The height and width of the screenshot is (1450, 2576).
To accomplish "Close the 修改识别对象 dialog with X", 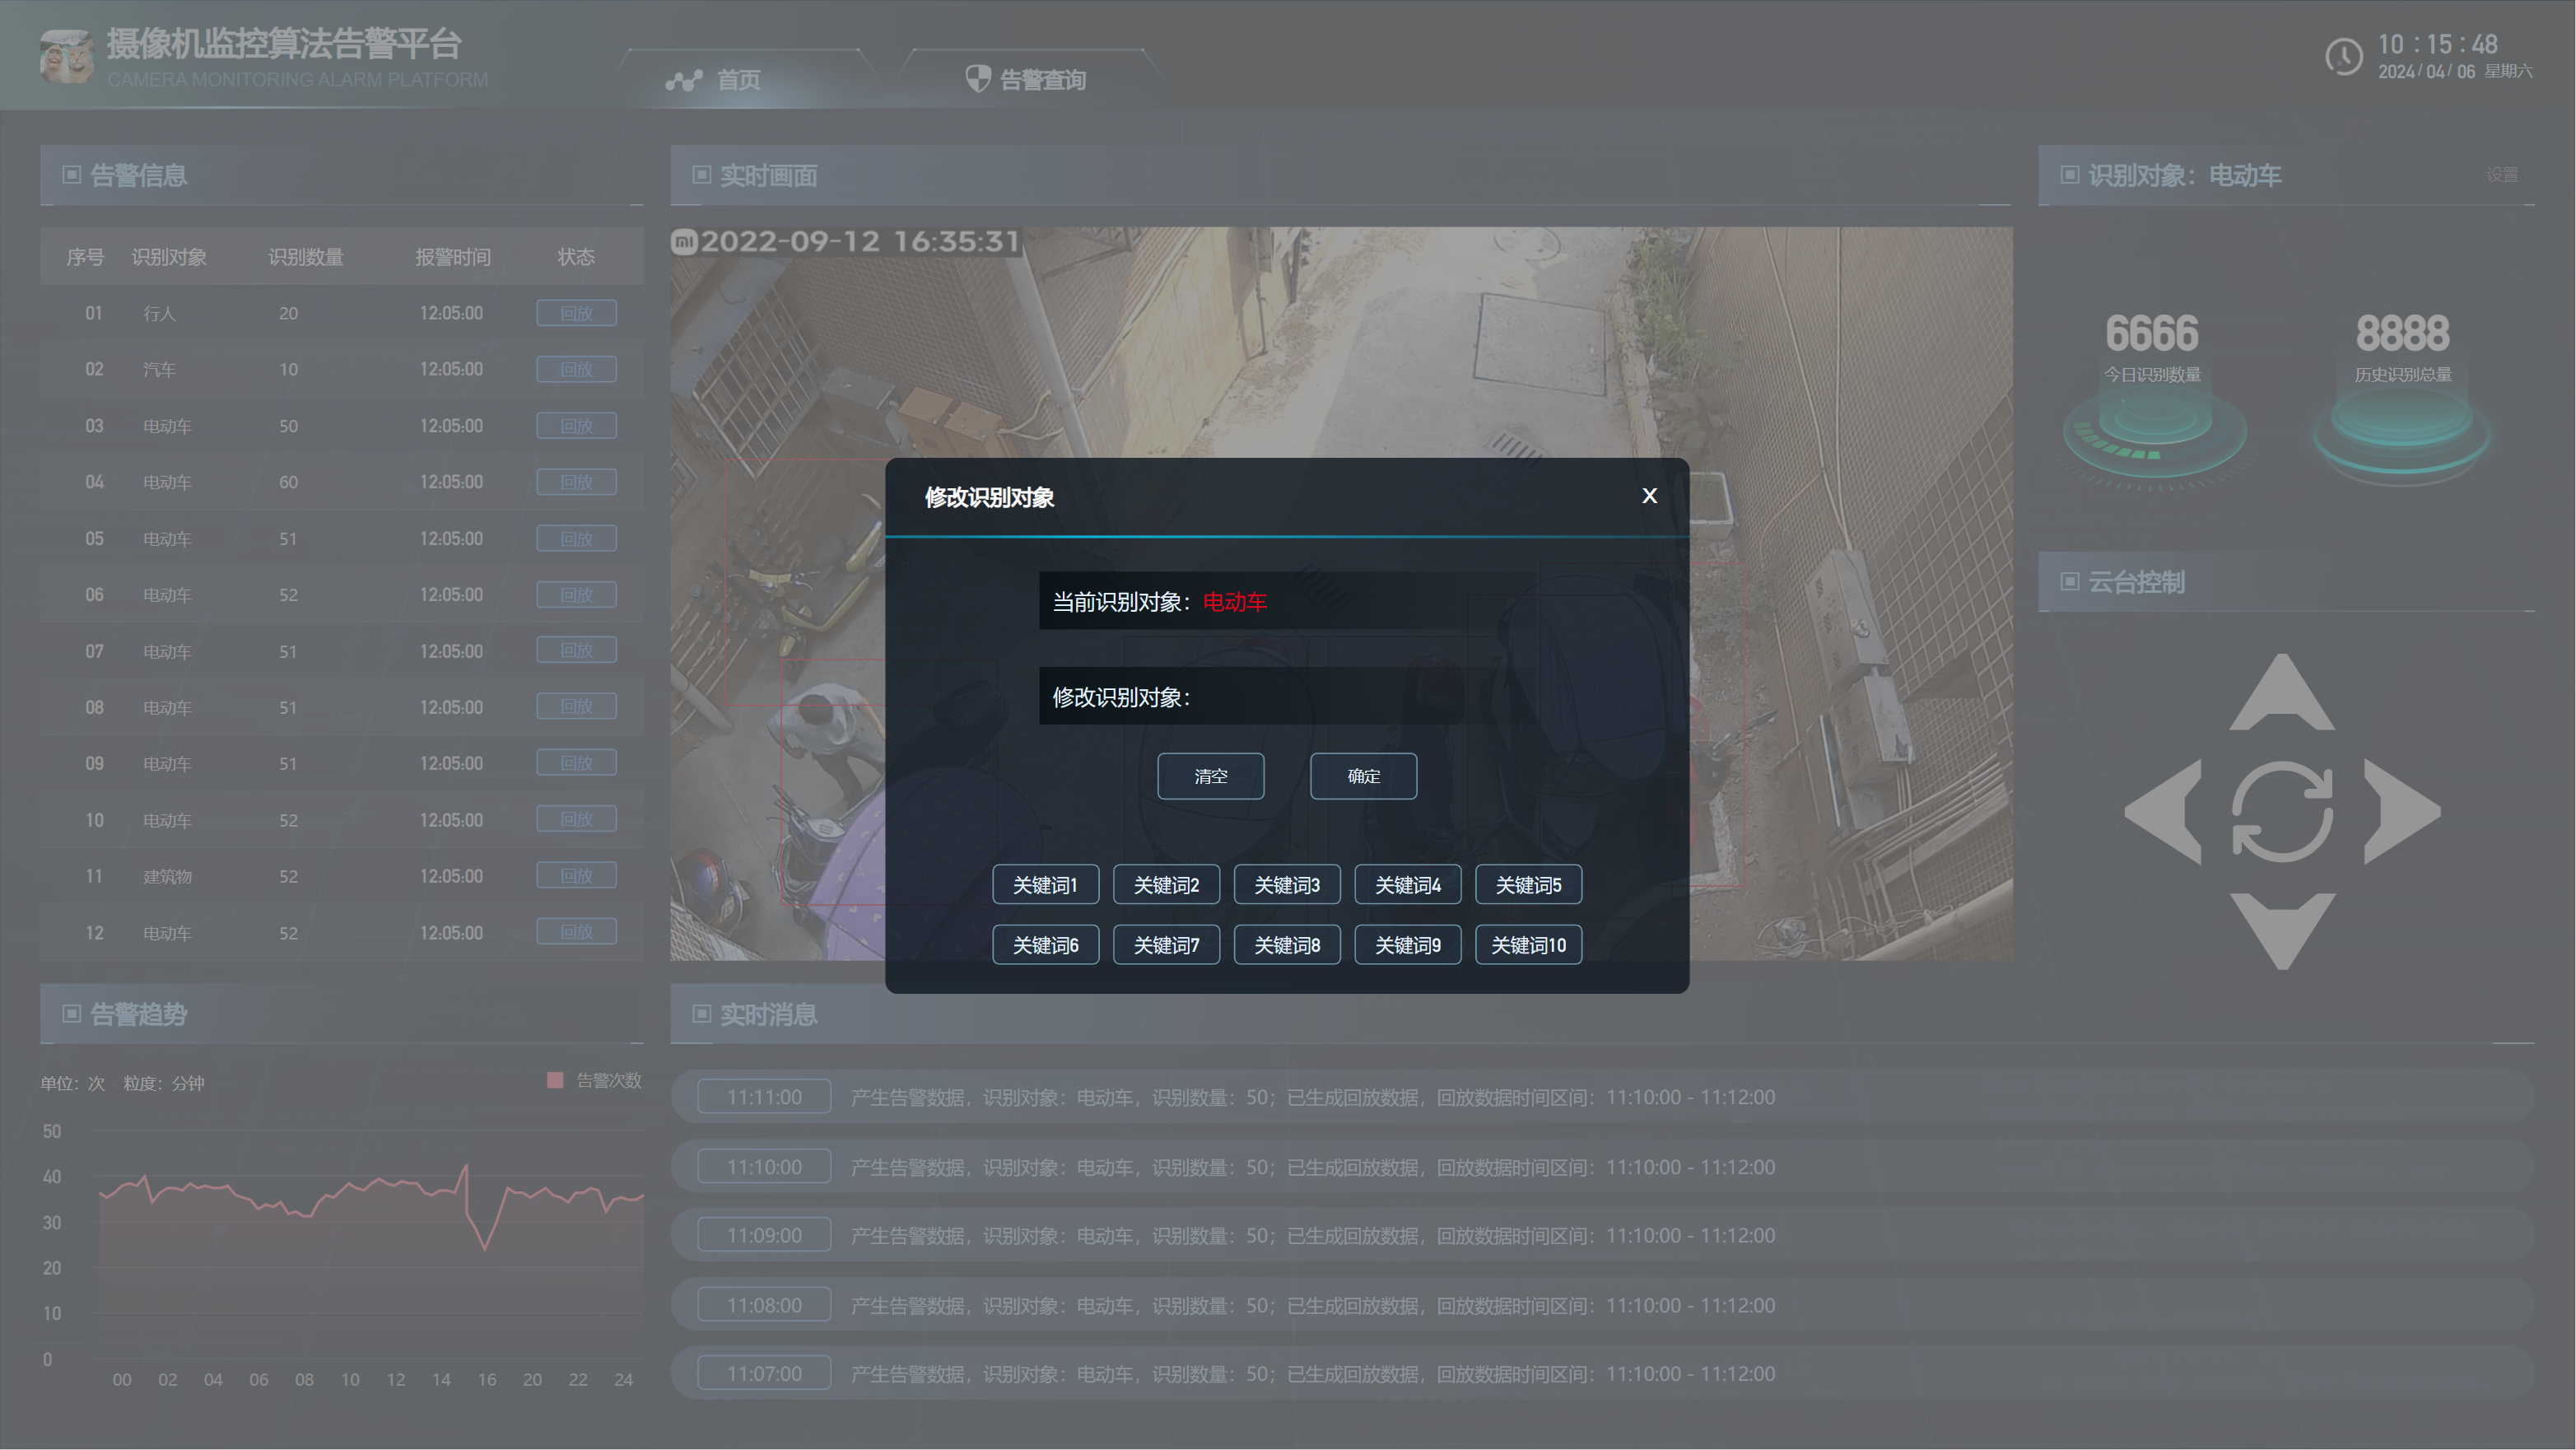I will pyautogui.click(x=1649, y=496).
